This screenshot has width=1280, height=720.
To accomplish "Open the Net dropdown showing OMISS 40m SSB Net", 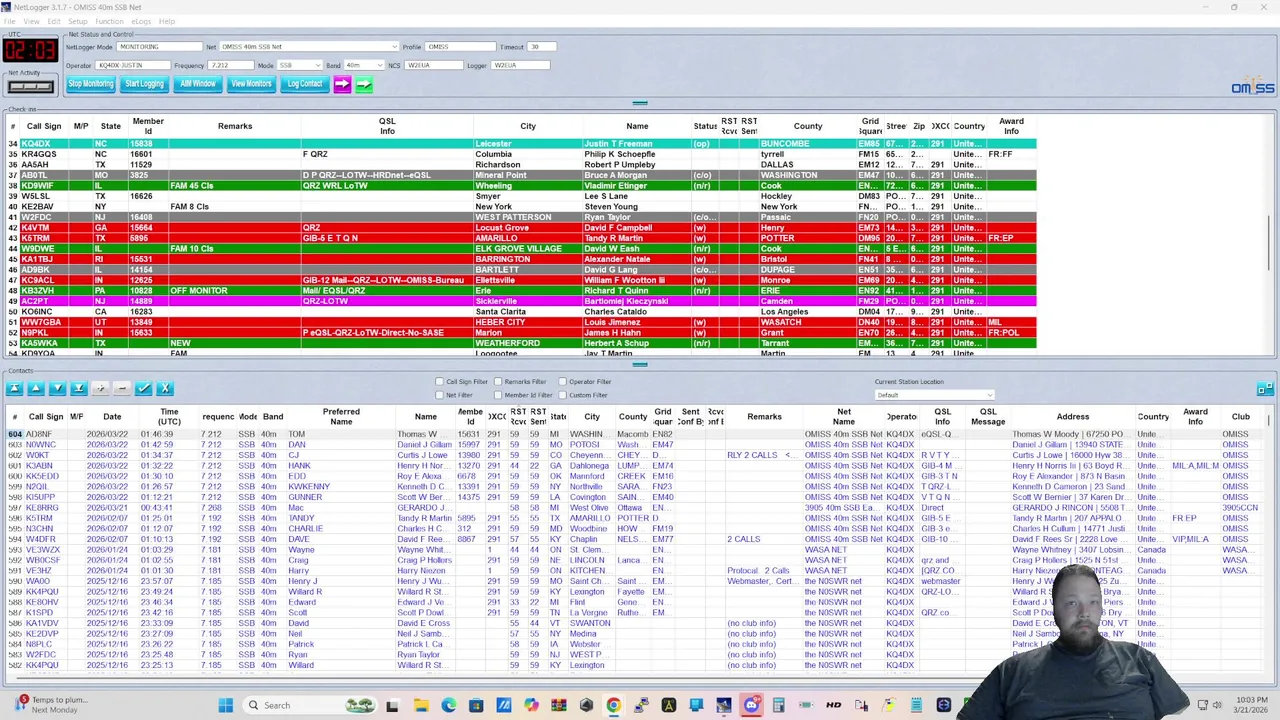I will point(308,47).
